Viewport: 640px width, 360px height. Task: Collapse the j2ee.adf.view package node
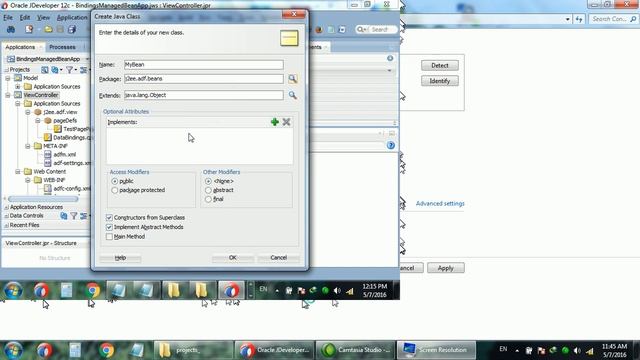[x=28, y=112]
